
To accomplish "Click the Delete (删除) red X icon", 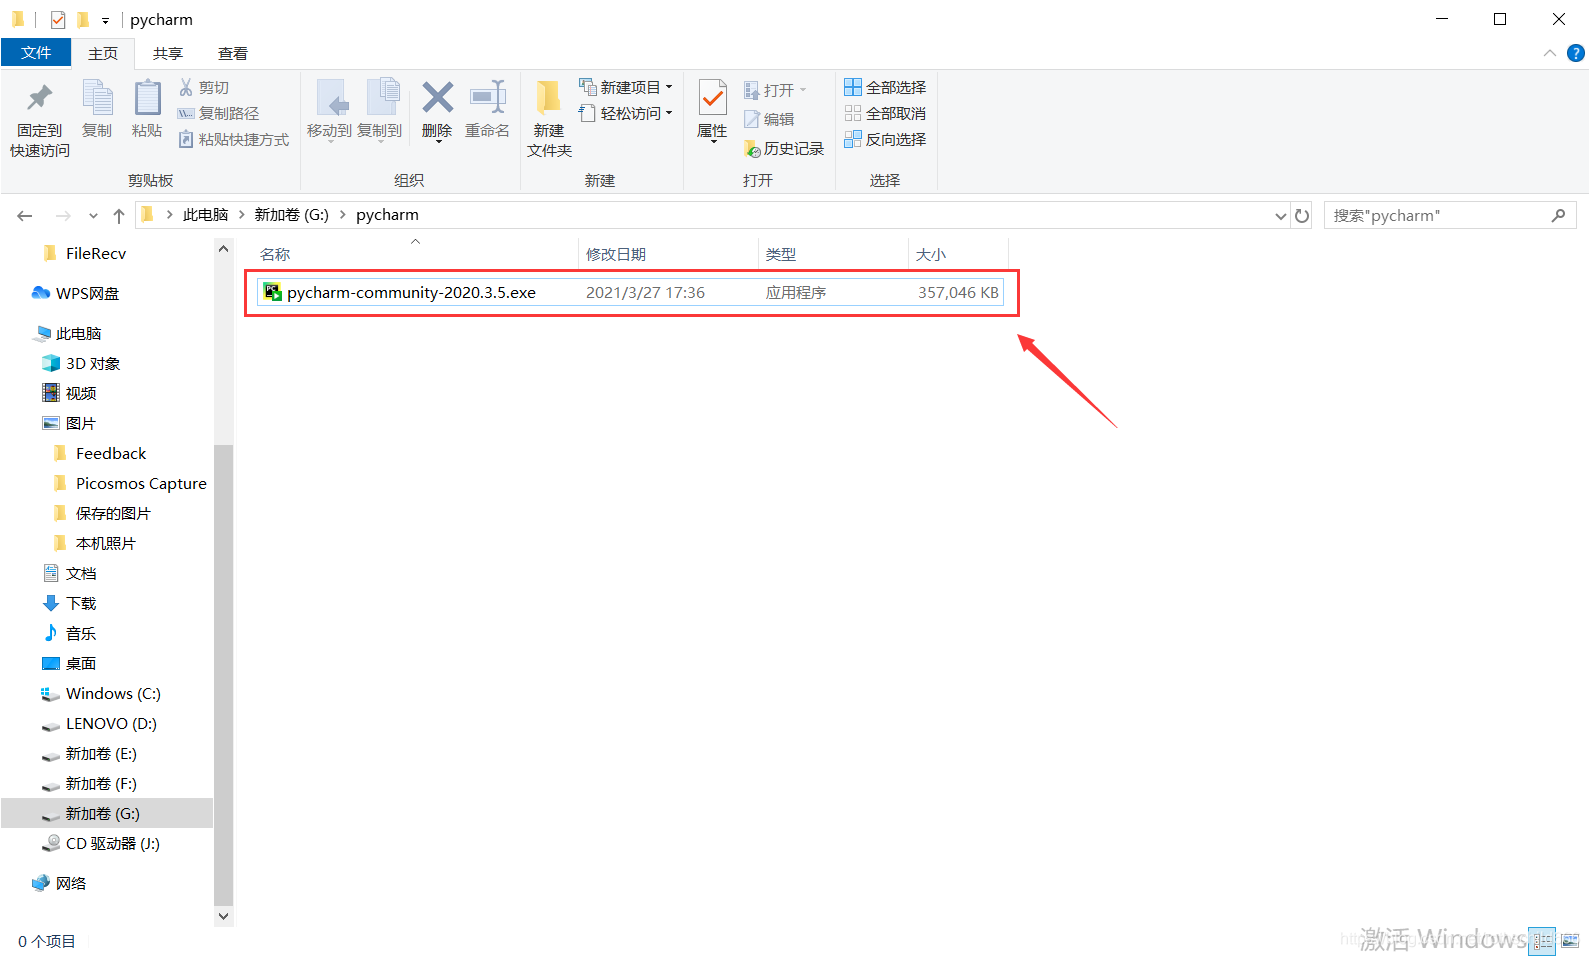I will [x=437, y=98].
